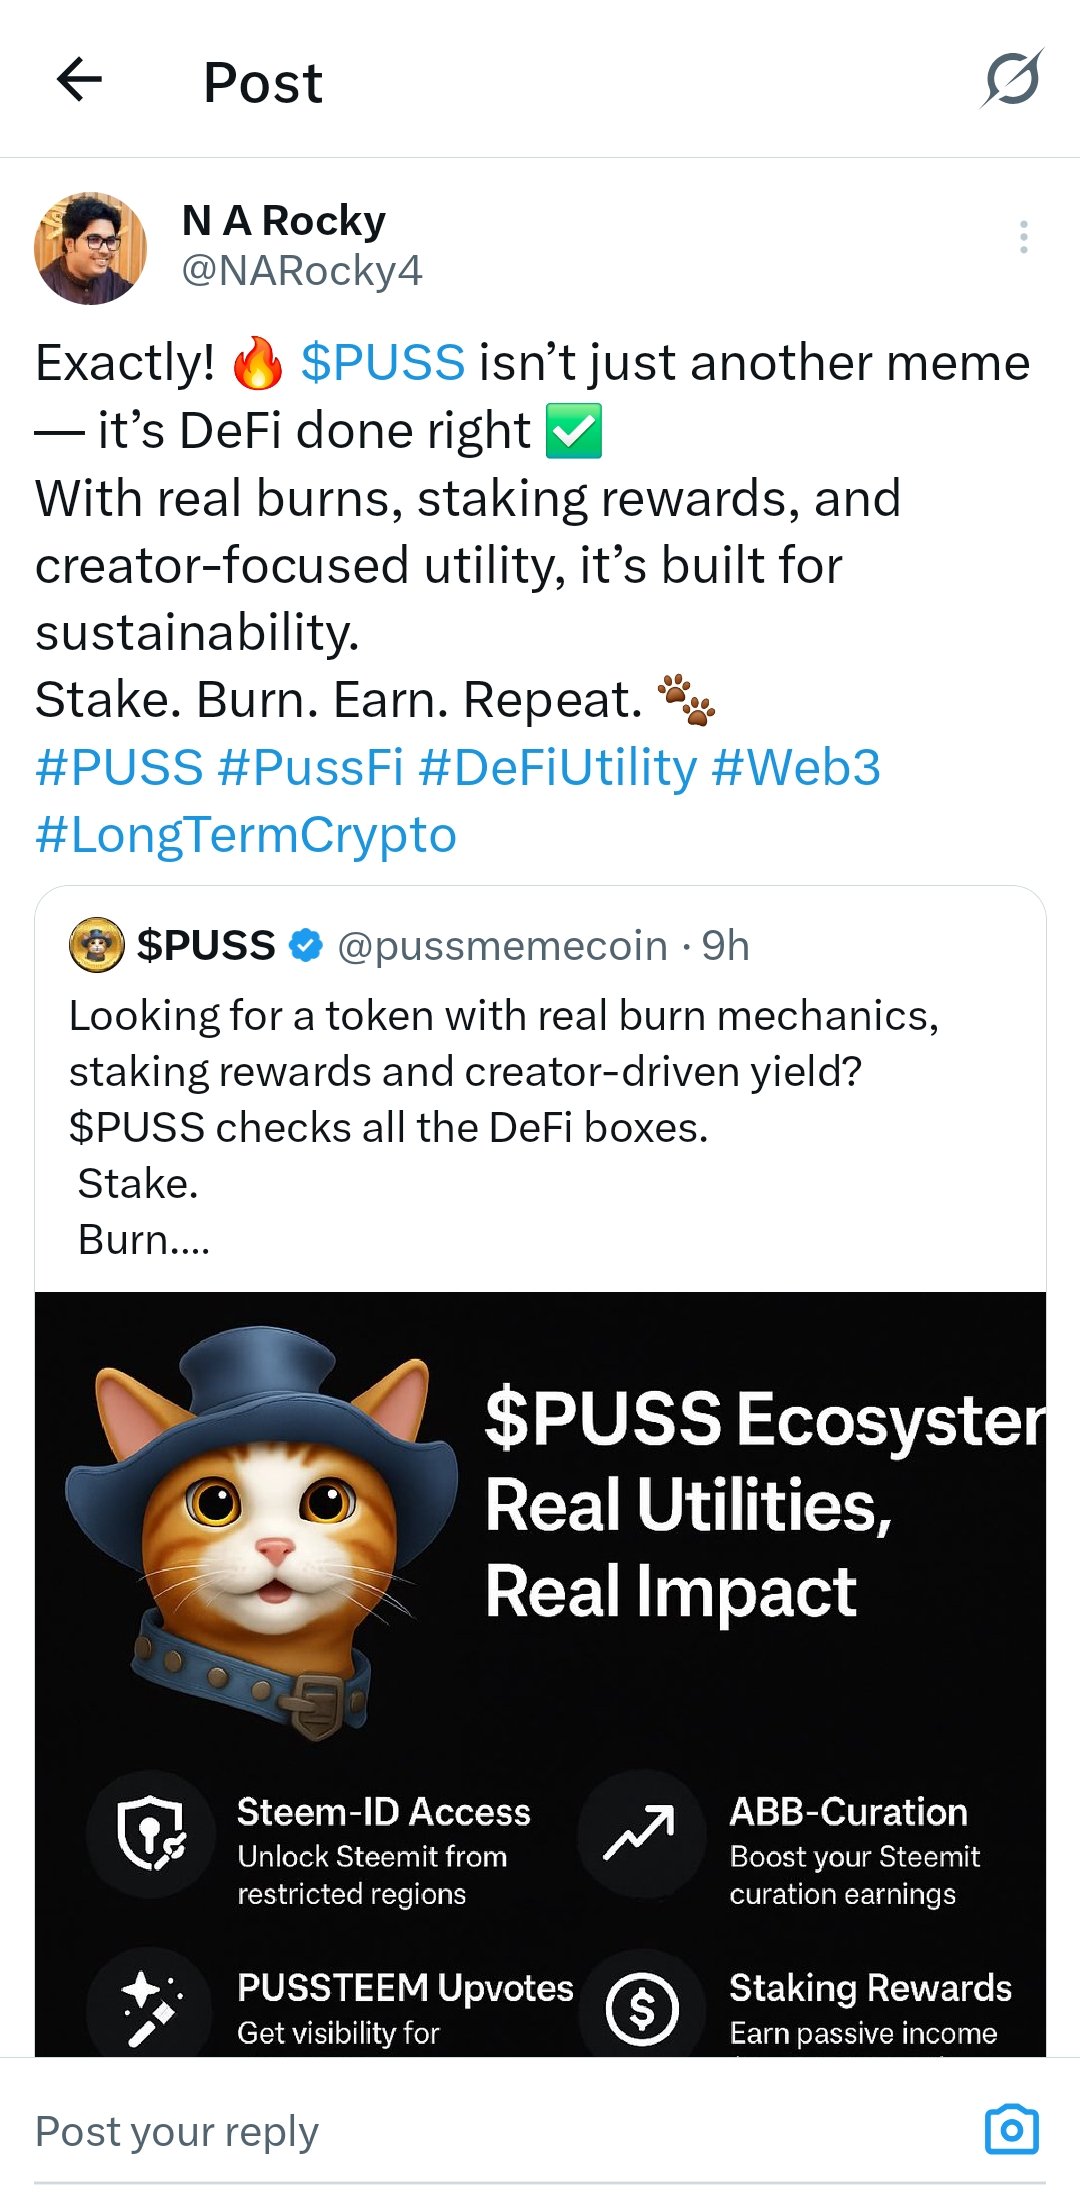Screen dimensions: 1080x2199
Task: Open the #LongTermCrypto hashtag
Action: click(x=246, y=836)
